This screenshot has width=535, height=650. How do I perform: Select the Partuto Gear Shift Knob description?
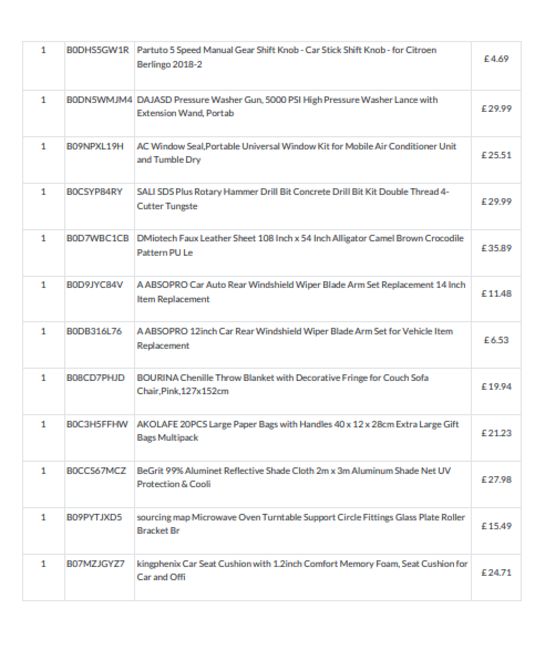pos(286,57)
